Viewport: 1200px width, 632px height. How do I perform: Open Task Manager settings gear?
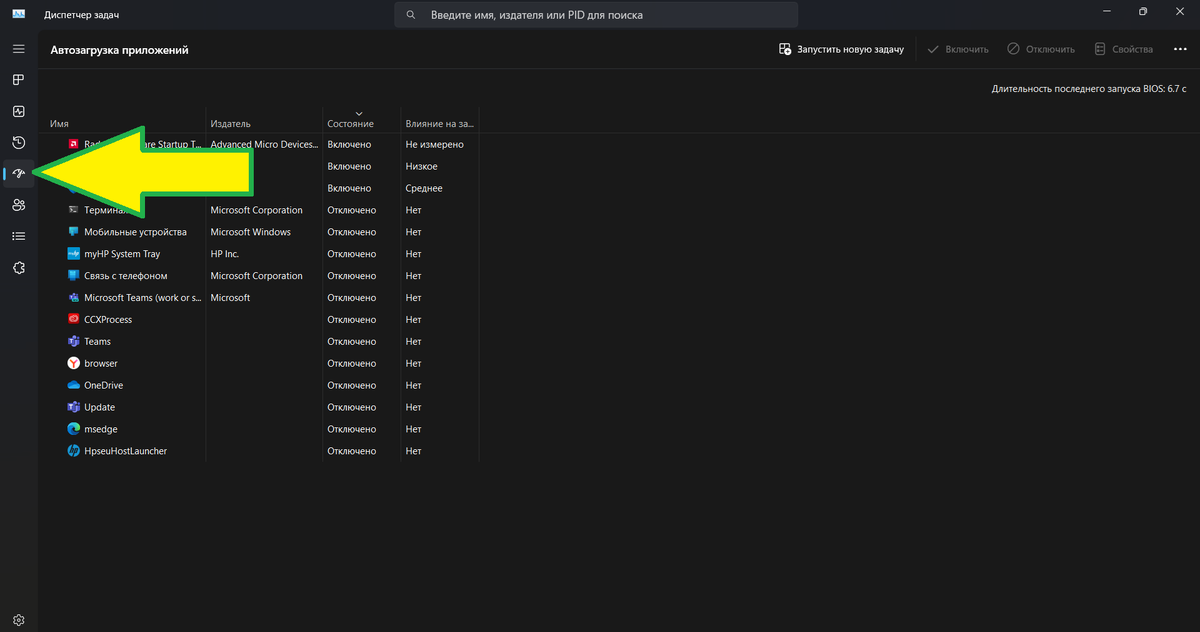click(18, 620)
